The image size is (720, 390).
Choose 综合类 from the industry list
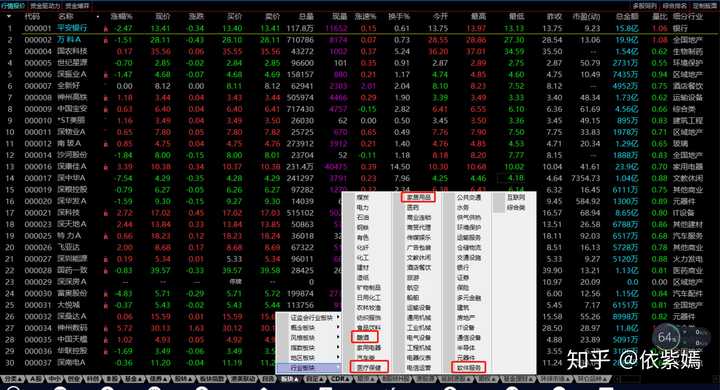(x=516, y=208)
